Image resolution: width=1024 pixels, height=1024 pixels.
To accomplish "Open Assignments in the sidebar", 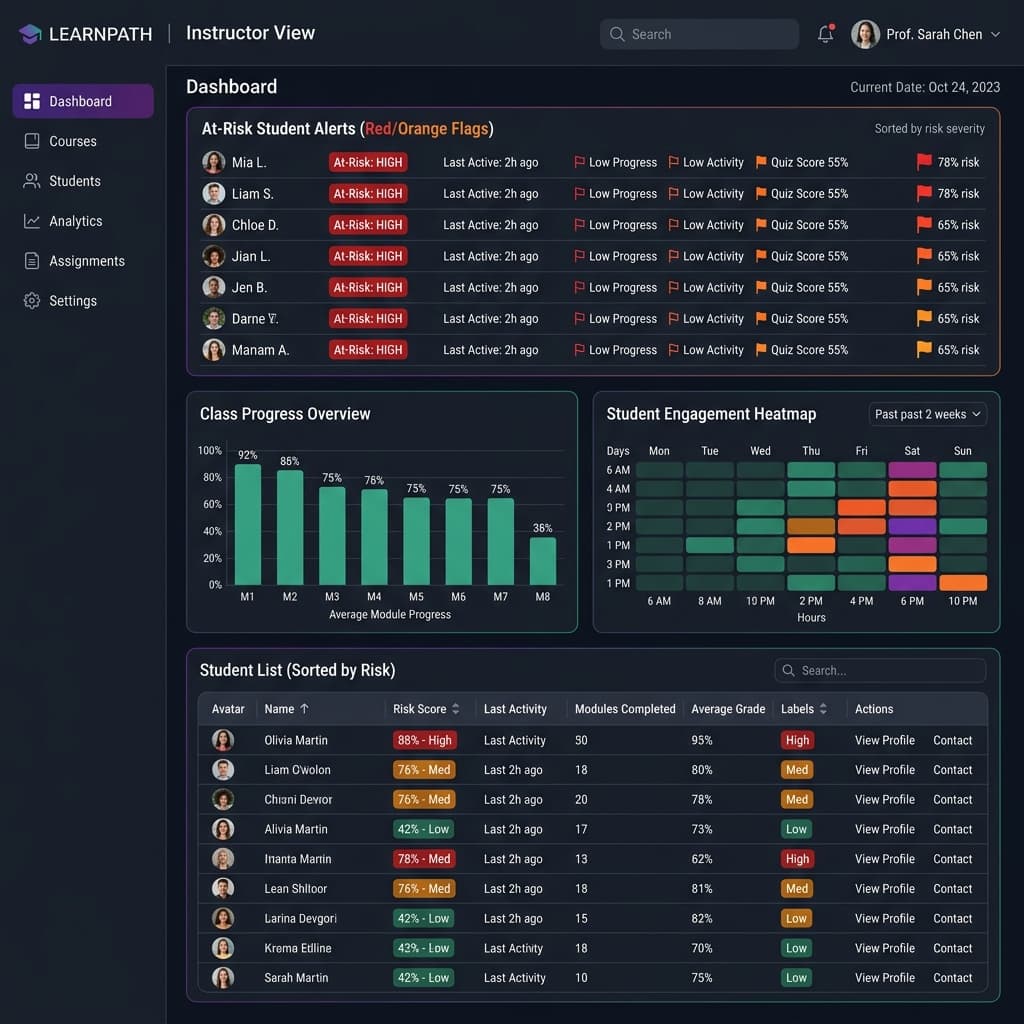I will [83, 261].
